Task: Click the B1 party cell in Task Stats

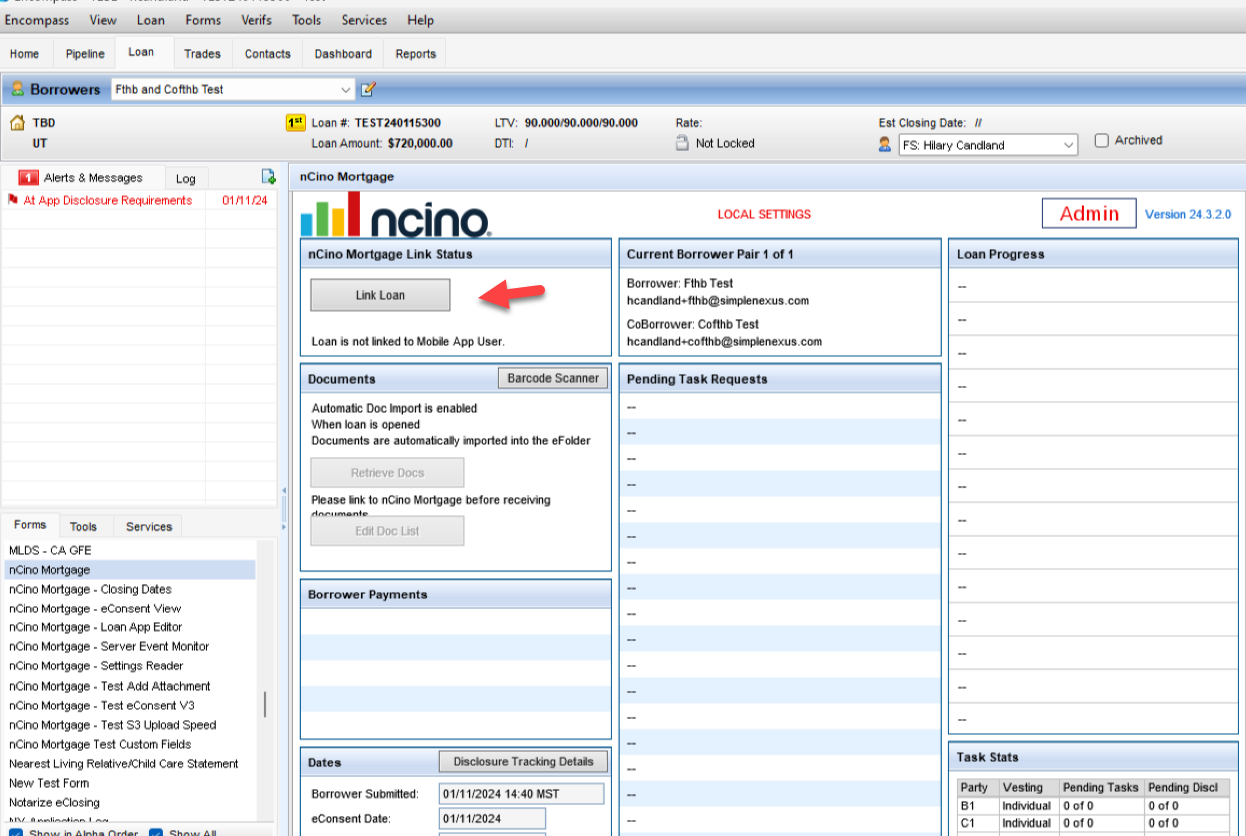Action: (x=979, y=806)
